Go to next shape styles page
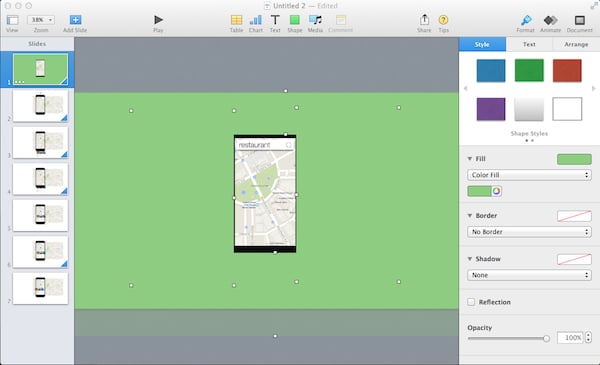600x365 pixels. [593, 88]
